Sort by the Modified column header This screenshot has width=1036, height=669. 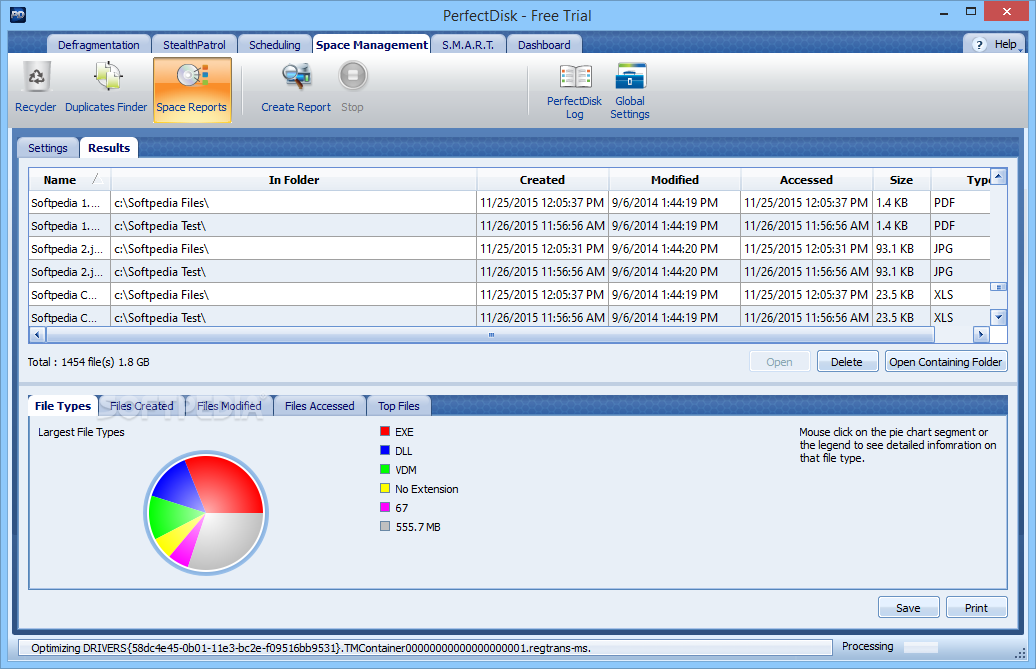click(675, 180)
